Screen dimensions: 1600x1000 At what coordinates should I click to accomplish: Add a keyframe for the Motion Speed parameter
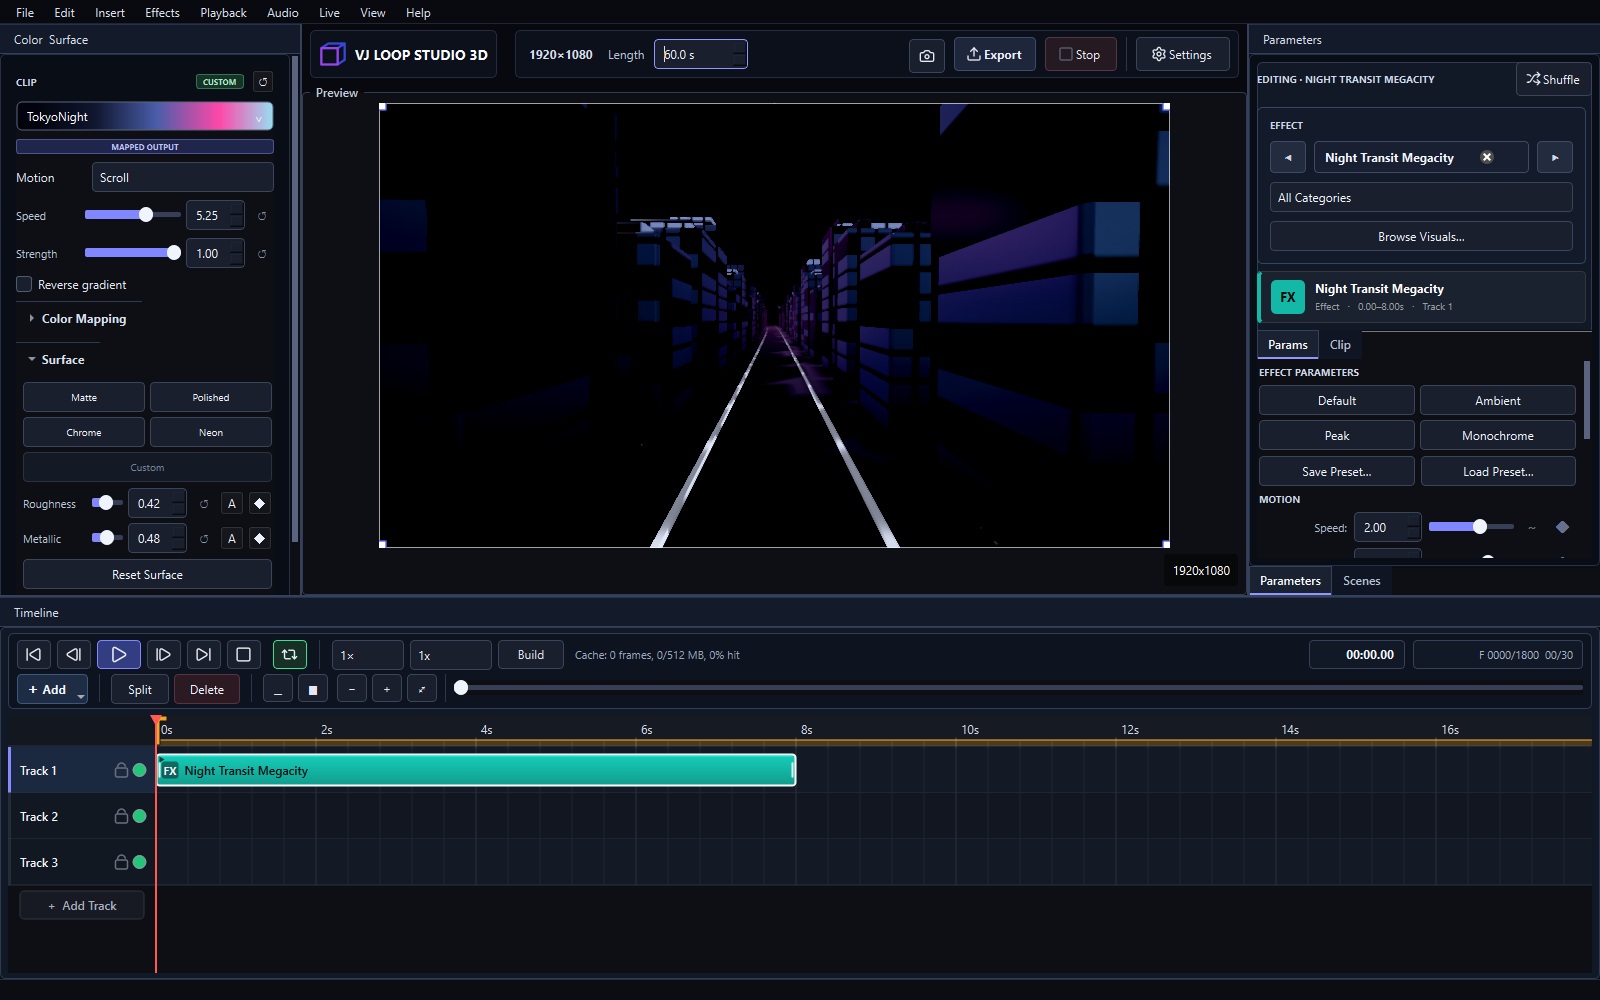[1563, 527]
